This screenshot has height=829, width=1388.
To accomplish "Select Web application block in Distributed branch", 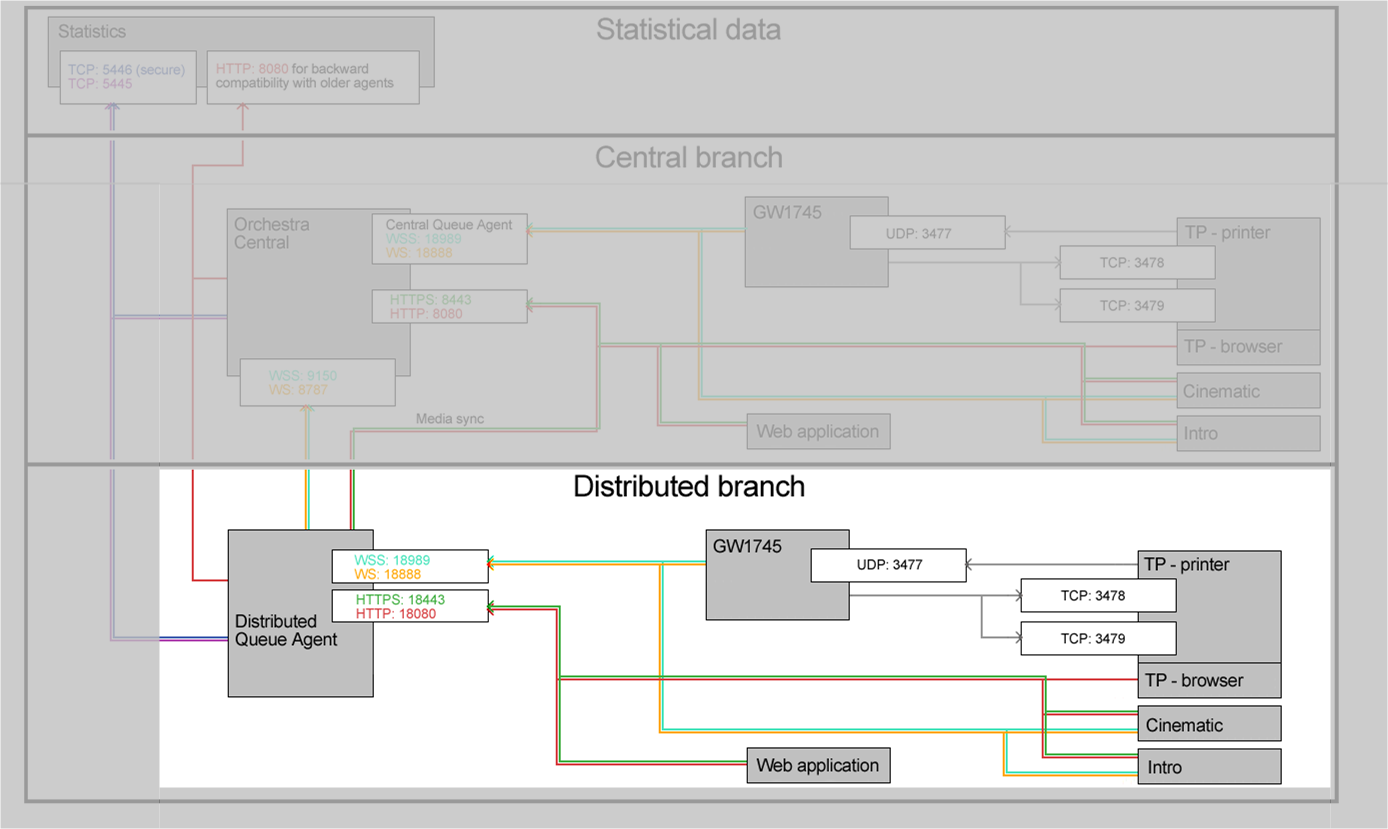I will click(817, 766).
